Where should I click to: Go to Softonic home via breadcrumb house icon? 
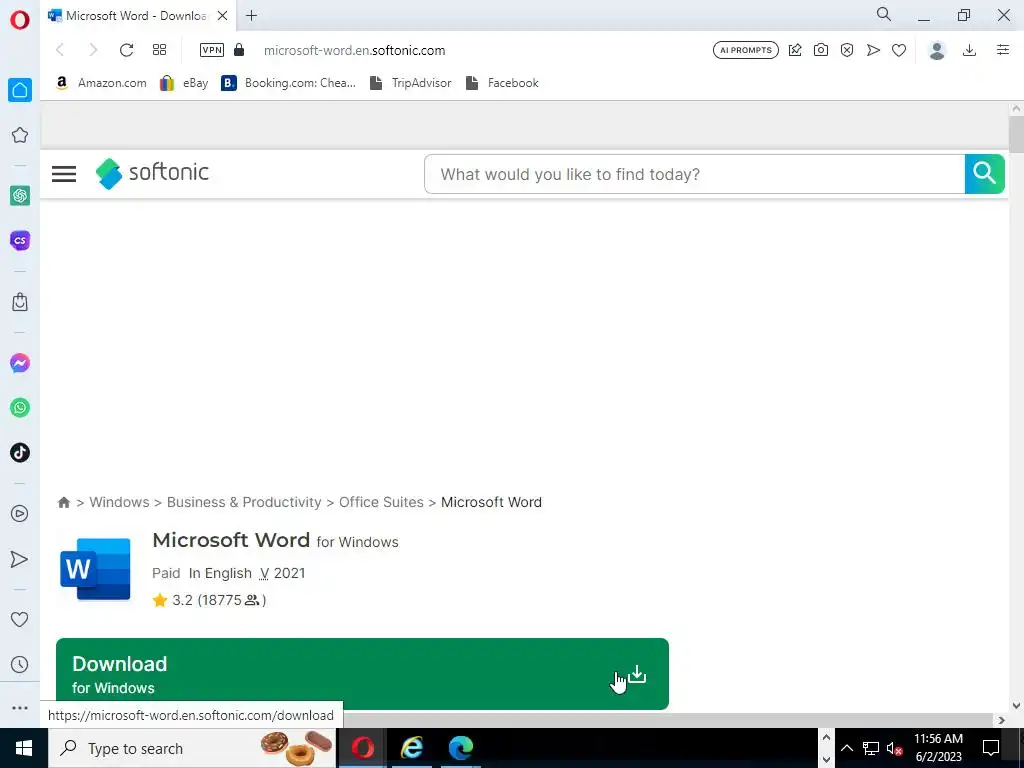point(64,502)
